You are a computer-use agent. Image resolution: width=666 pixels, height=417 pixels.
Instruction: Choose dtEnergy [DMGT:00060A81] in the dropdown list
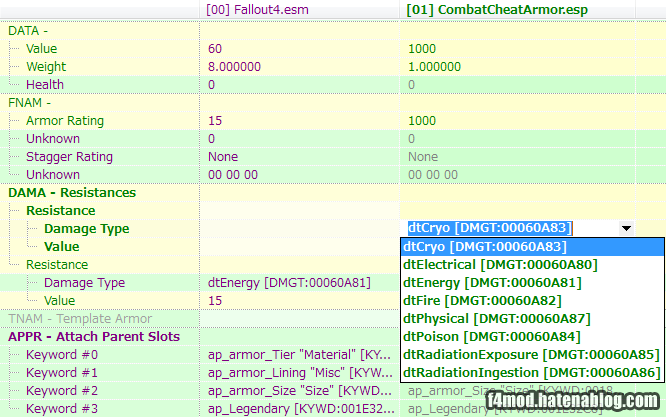pos(532,283)
